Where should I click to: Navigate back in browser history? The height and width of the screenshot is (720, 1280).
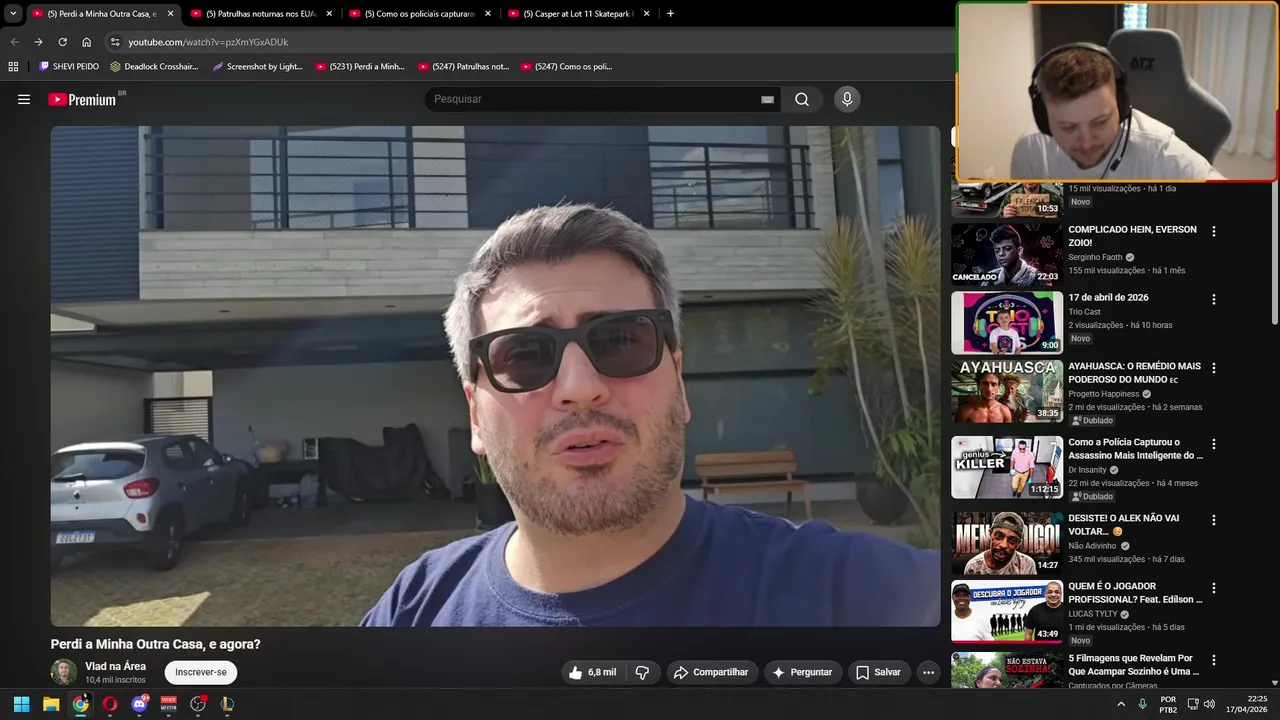pos(14,42)
